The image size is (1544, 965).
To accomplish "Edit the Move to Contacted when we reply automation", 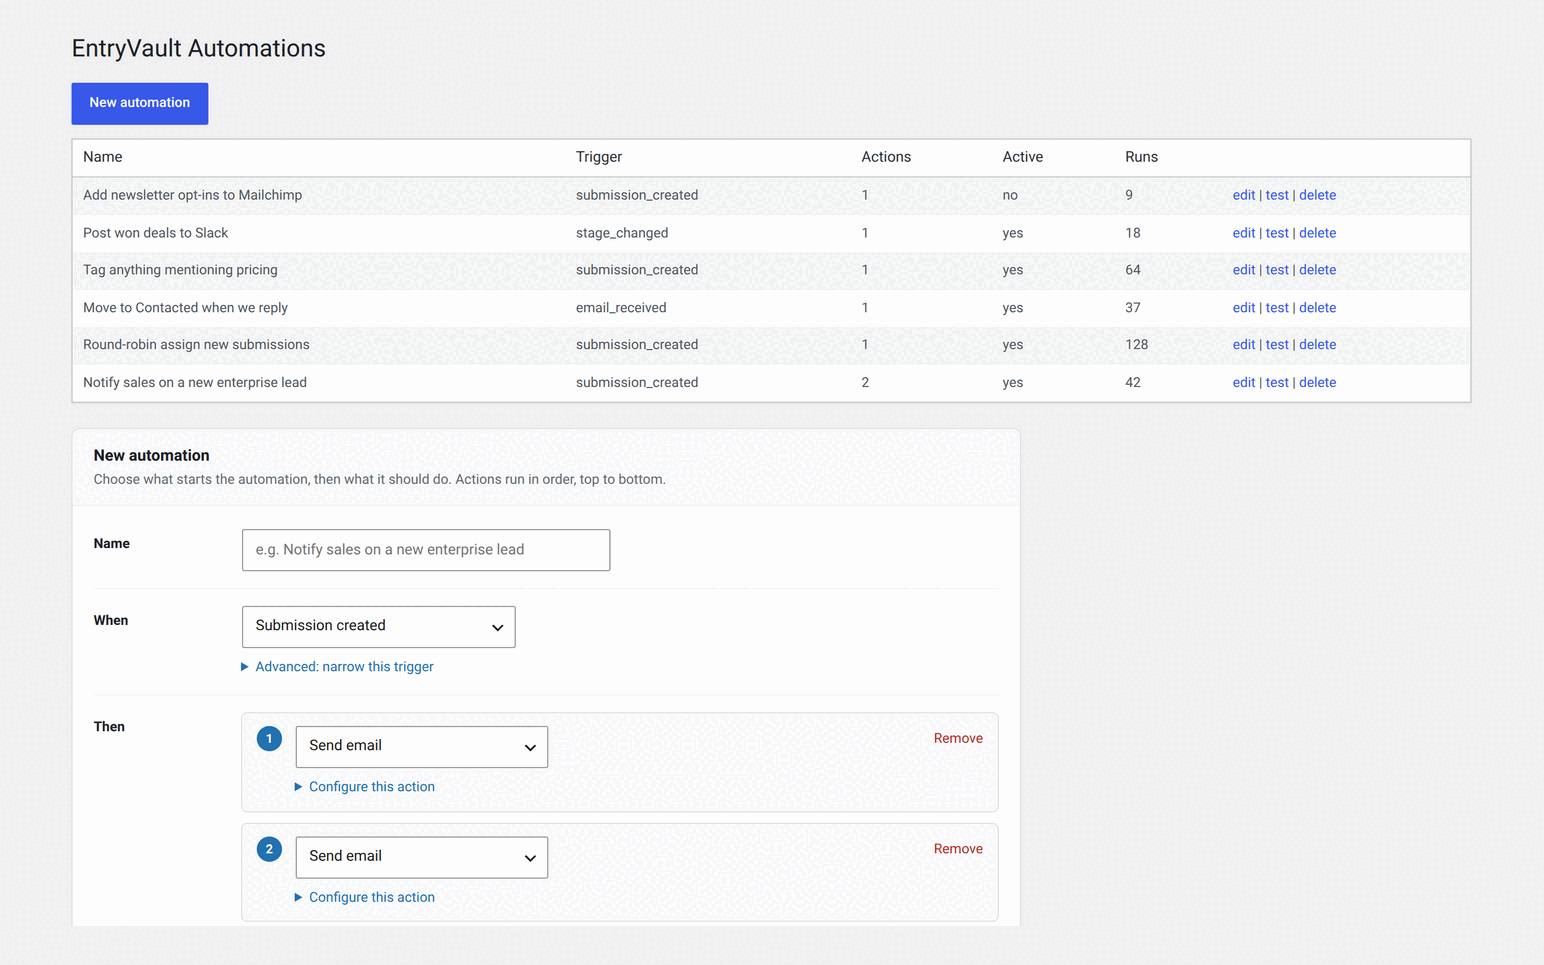I will 1243,308.
